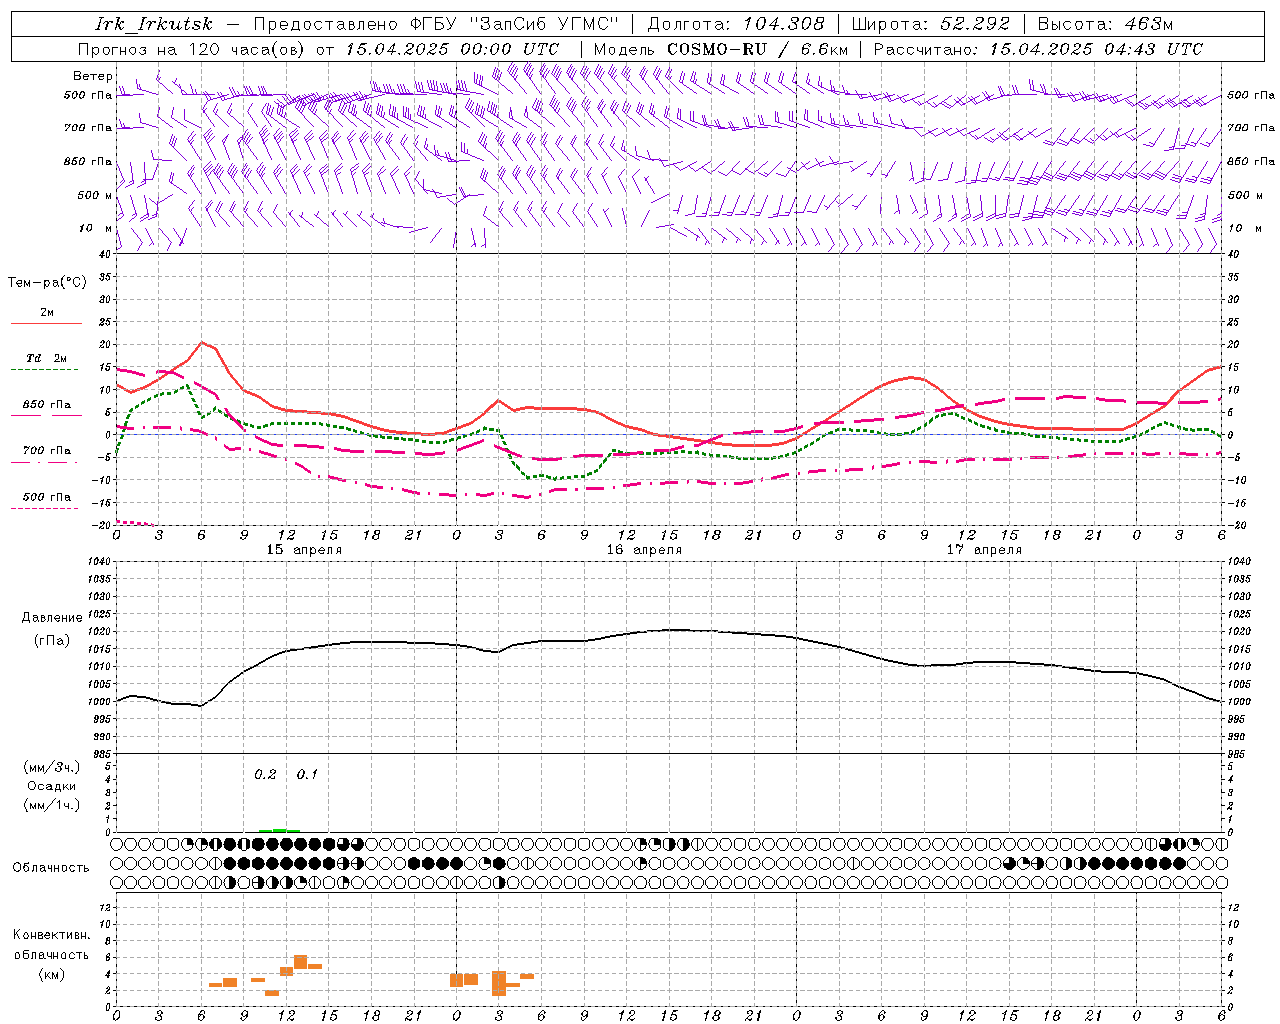Click the date label 17 апреля
Viewport: 1280px width, 1024px height.
[984, 550]
